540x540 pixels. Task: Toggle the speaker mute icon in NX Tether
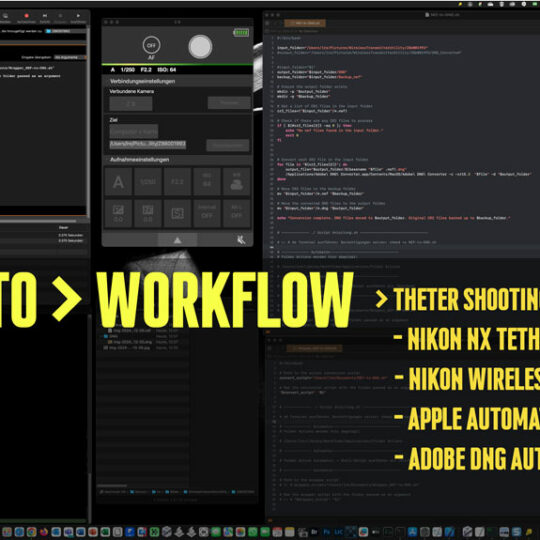(x=241, y=240)
